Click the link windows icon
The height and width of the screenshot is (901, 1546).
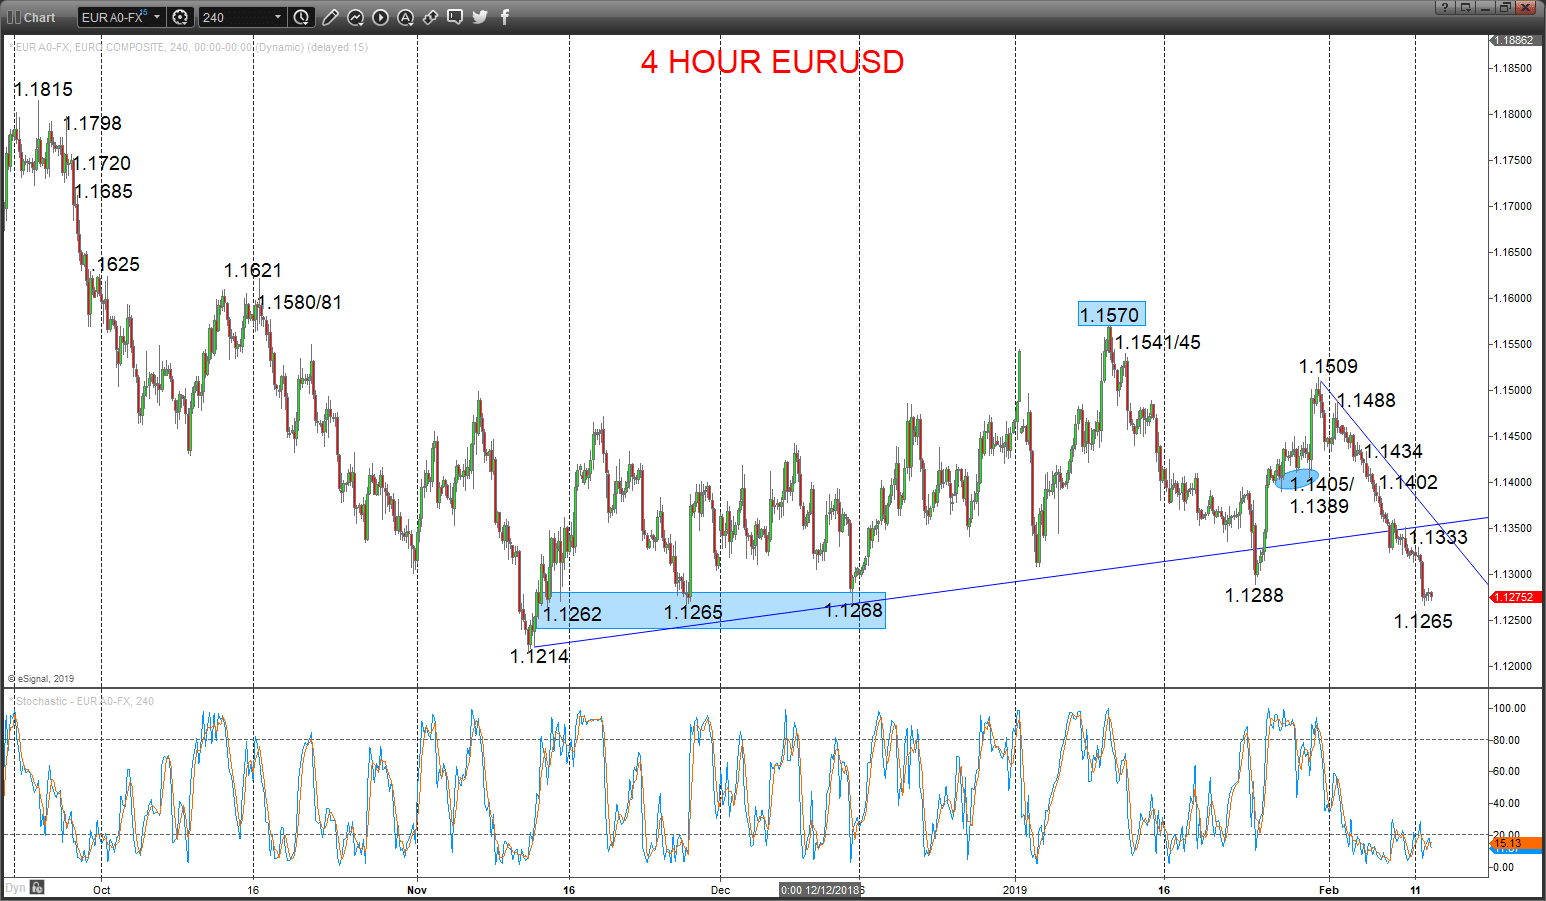coord(430,17)
